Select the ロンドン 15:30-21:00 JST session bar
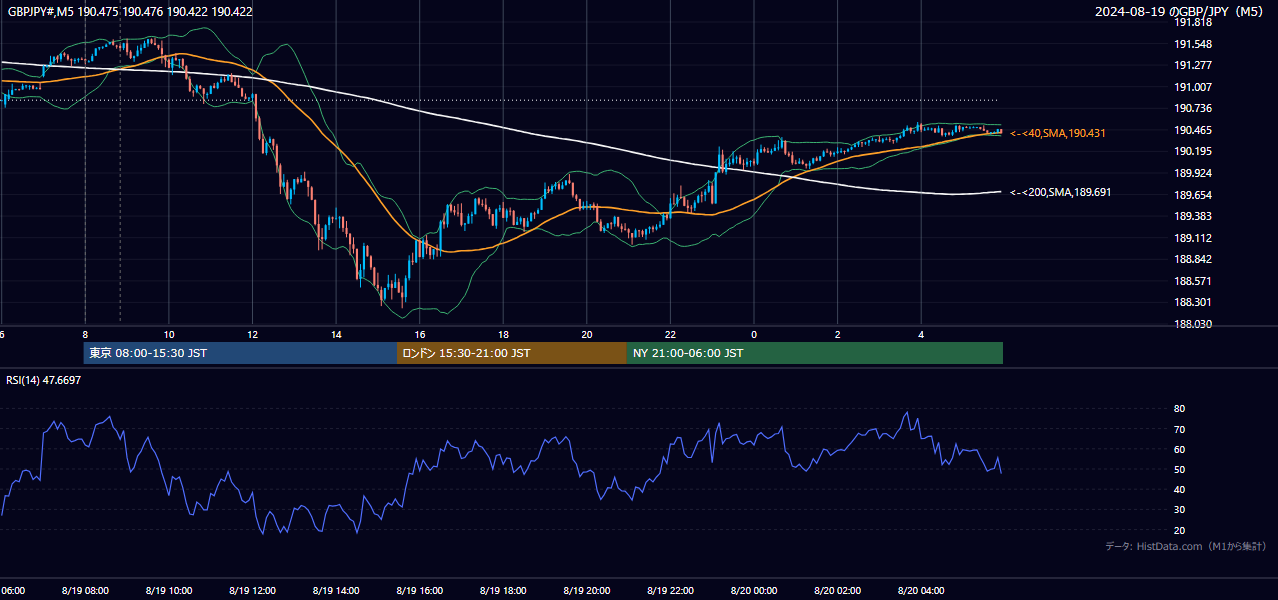 (512, 353)
